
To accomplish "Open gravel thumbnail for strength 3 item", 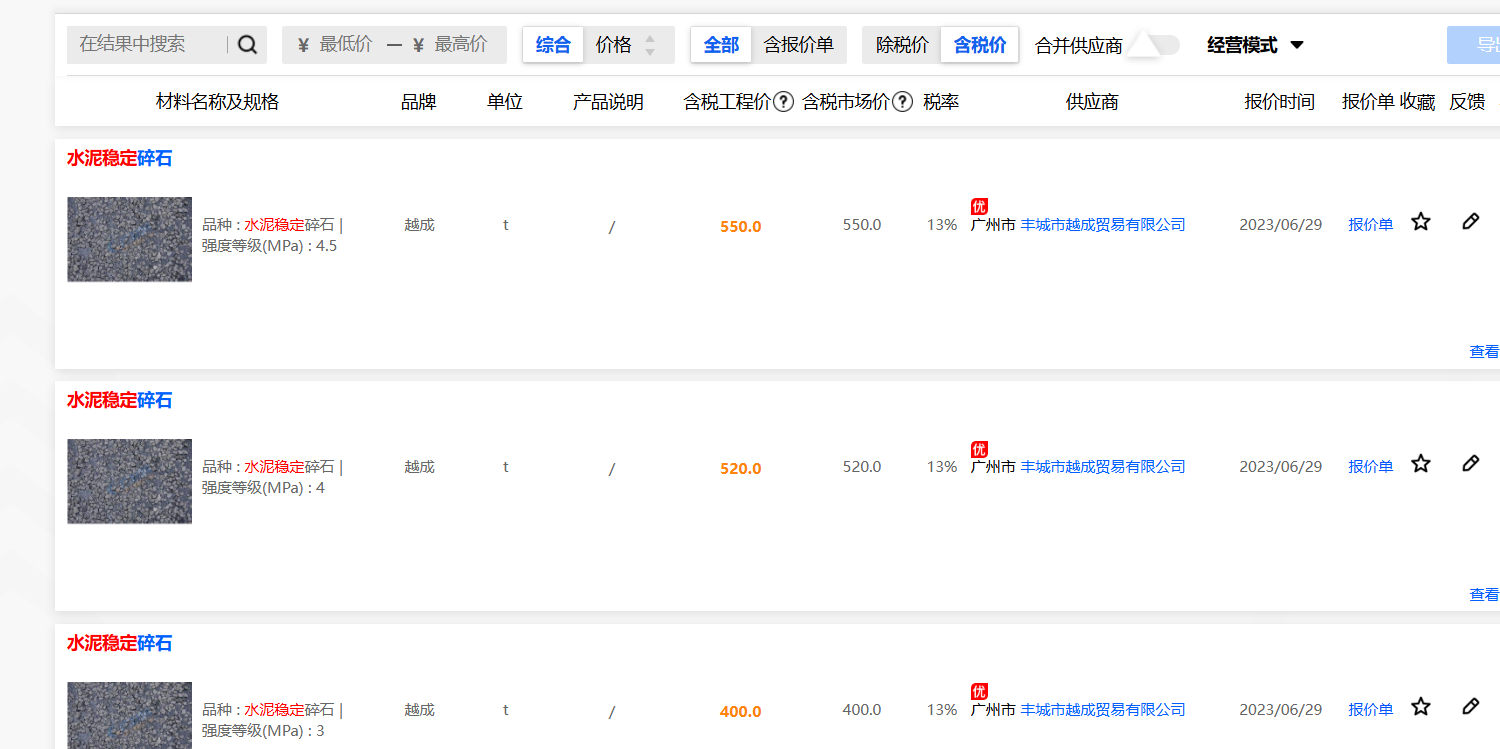I will tap(129, 715).
